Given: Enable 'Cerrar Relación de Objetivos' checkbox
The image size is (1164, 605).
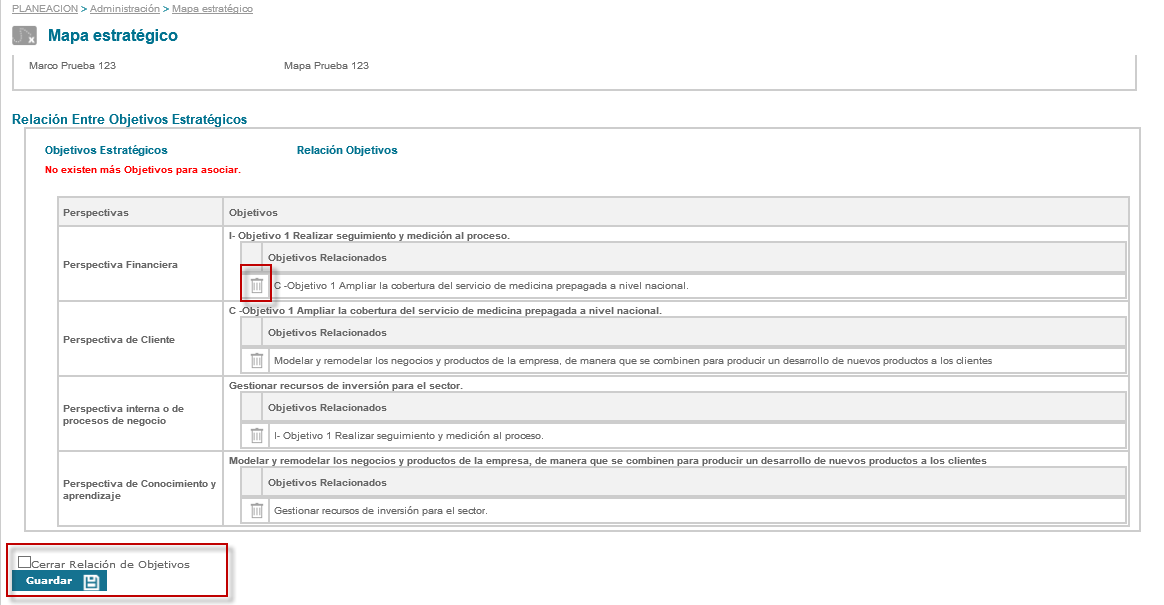Looking at the screenshot, I should point(25,563).
